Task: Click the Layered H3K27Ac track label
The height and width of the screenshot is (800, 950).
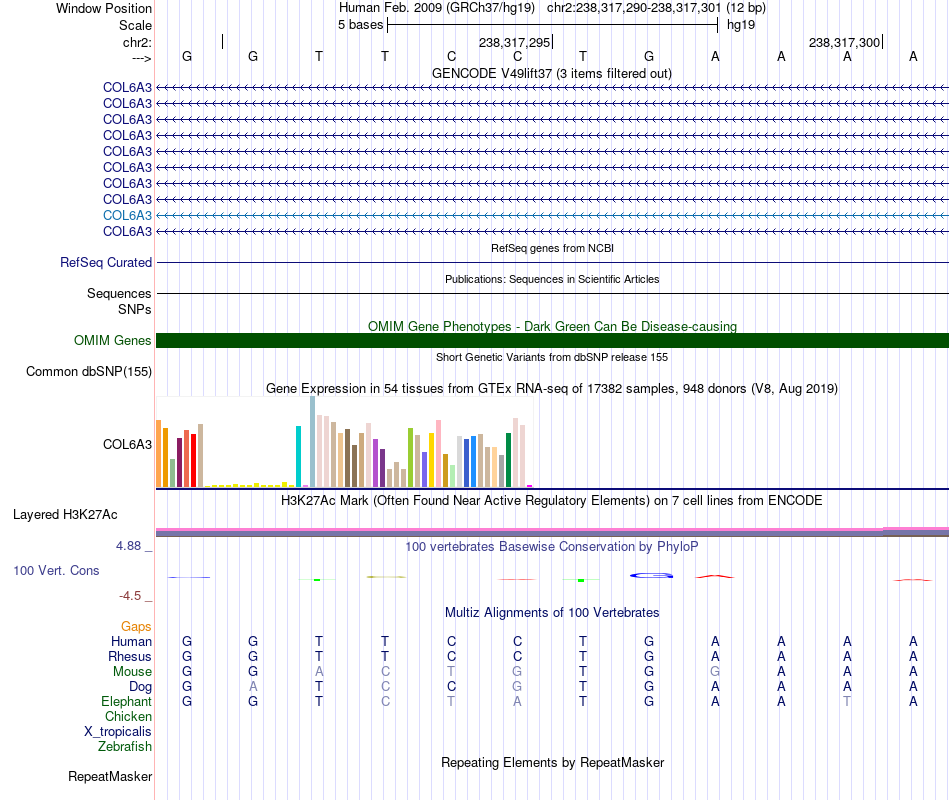Action: (x=65, y=515)
